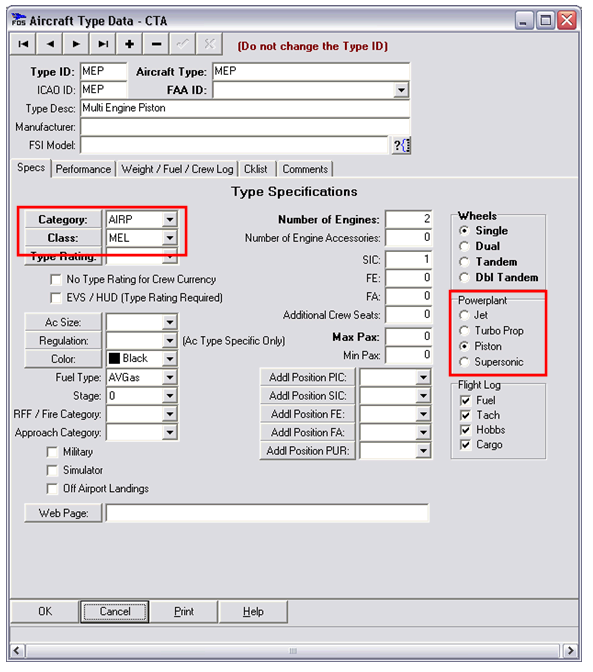Toggle Tach flight log checkbox

point(465,415)
